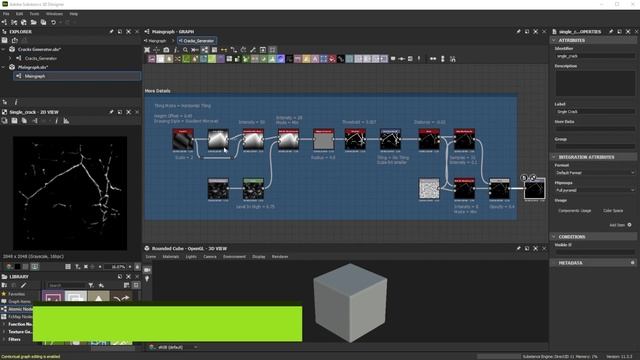Open Environment menu in 3D View
The image size is (640, 360).
pos(234,257)
